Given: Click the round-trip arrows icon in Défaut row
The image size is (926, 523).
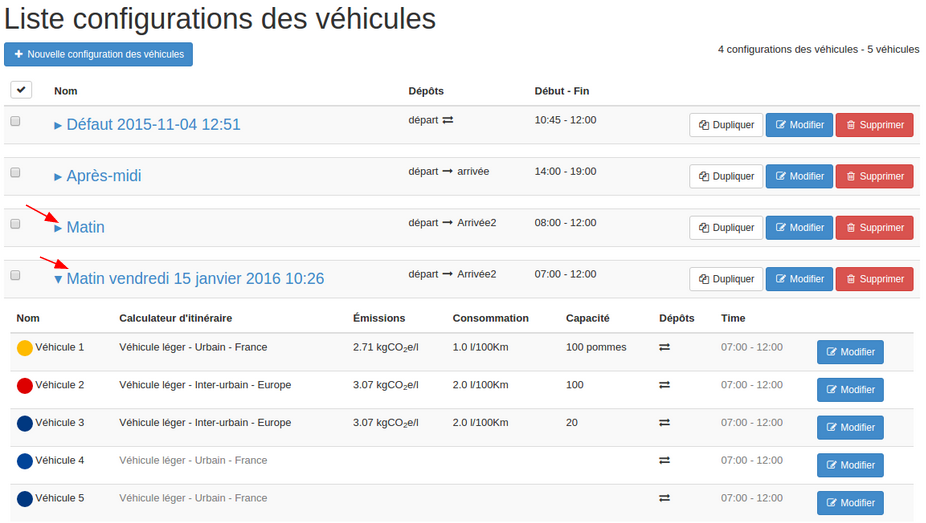Looking at the screenshot, I should click(x=448, y=120).
